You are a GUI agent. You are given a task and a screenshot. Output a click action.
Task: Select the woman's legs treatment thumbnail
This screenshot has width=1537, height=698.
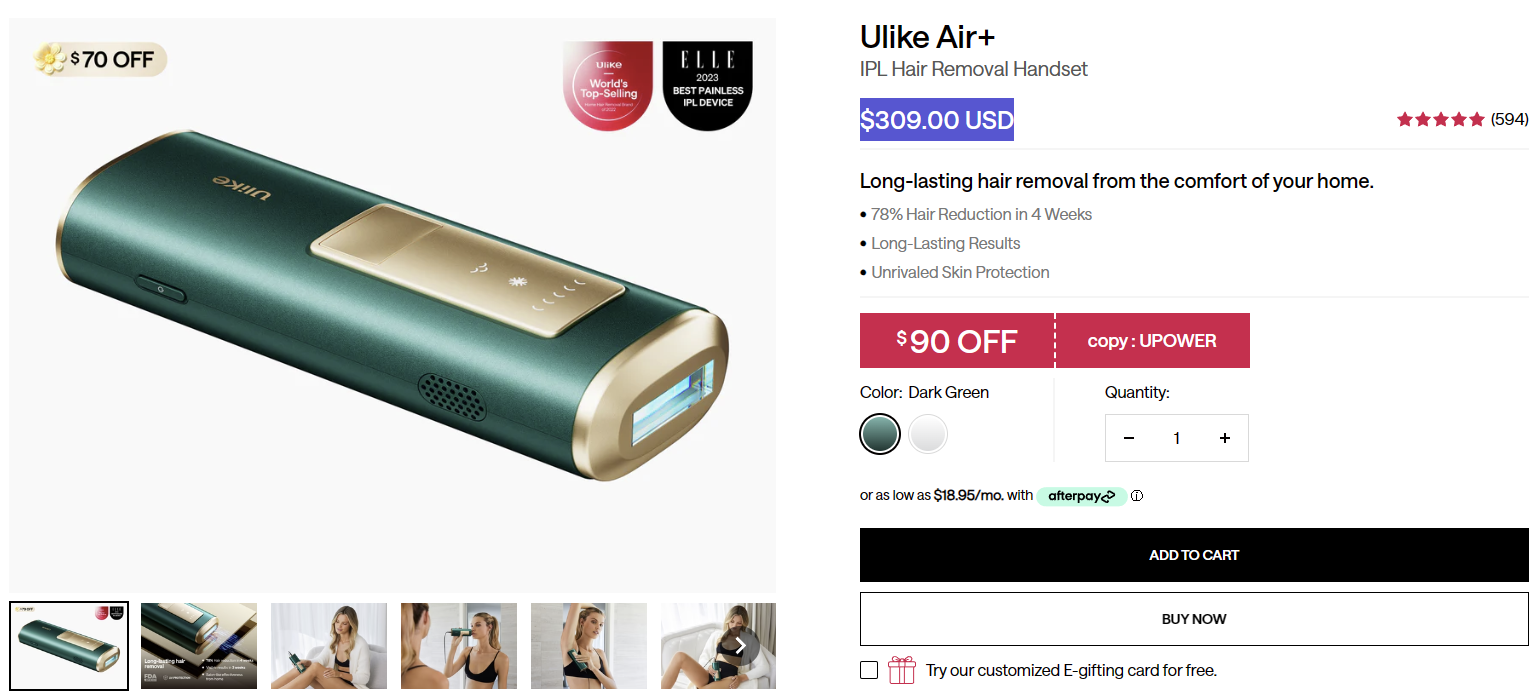tap(329, 646)
